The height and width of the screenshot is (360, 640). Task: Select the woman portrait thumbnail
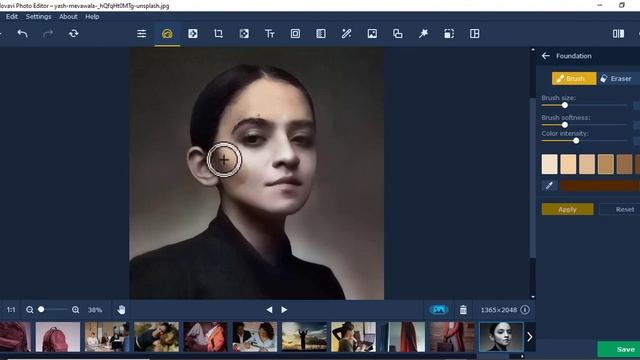[x=501, y=337]
